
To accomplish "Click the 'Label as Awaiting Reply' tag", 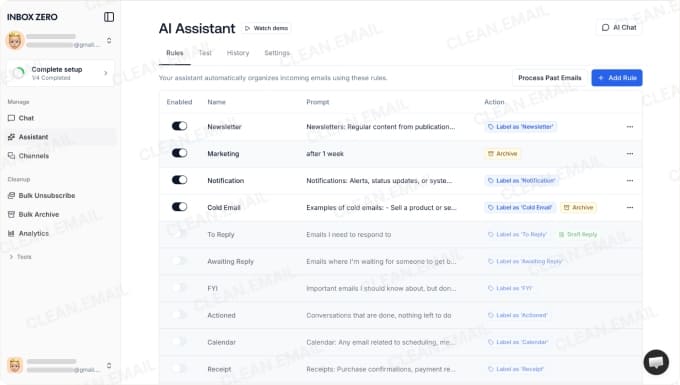I will [525, 261].
